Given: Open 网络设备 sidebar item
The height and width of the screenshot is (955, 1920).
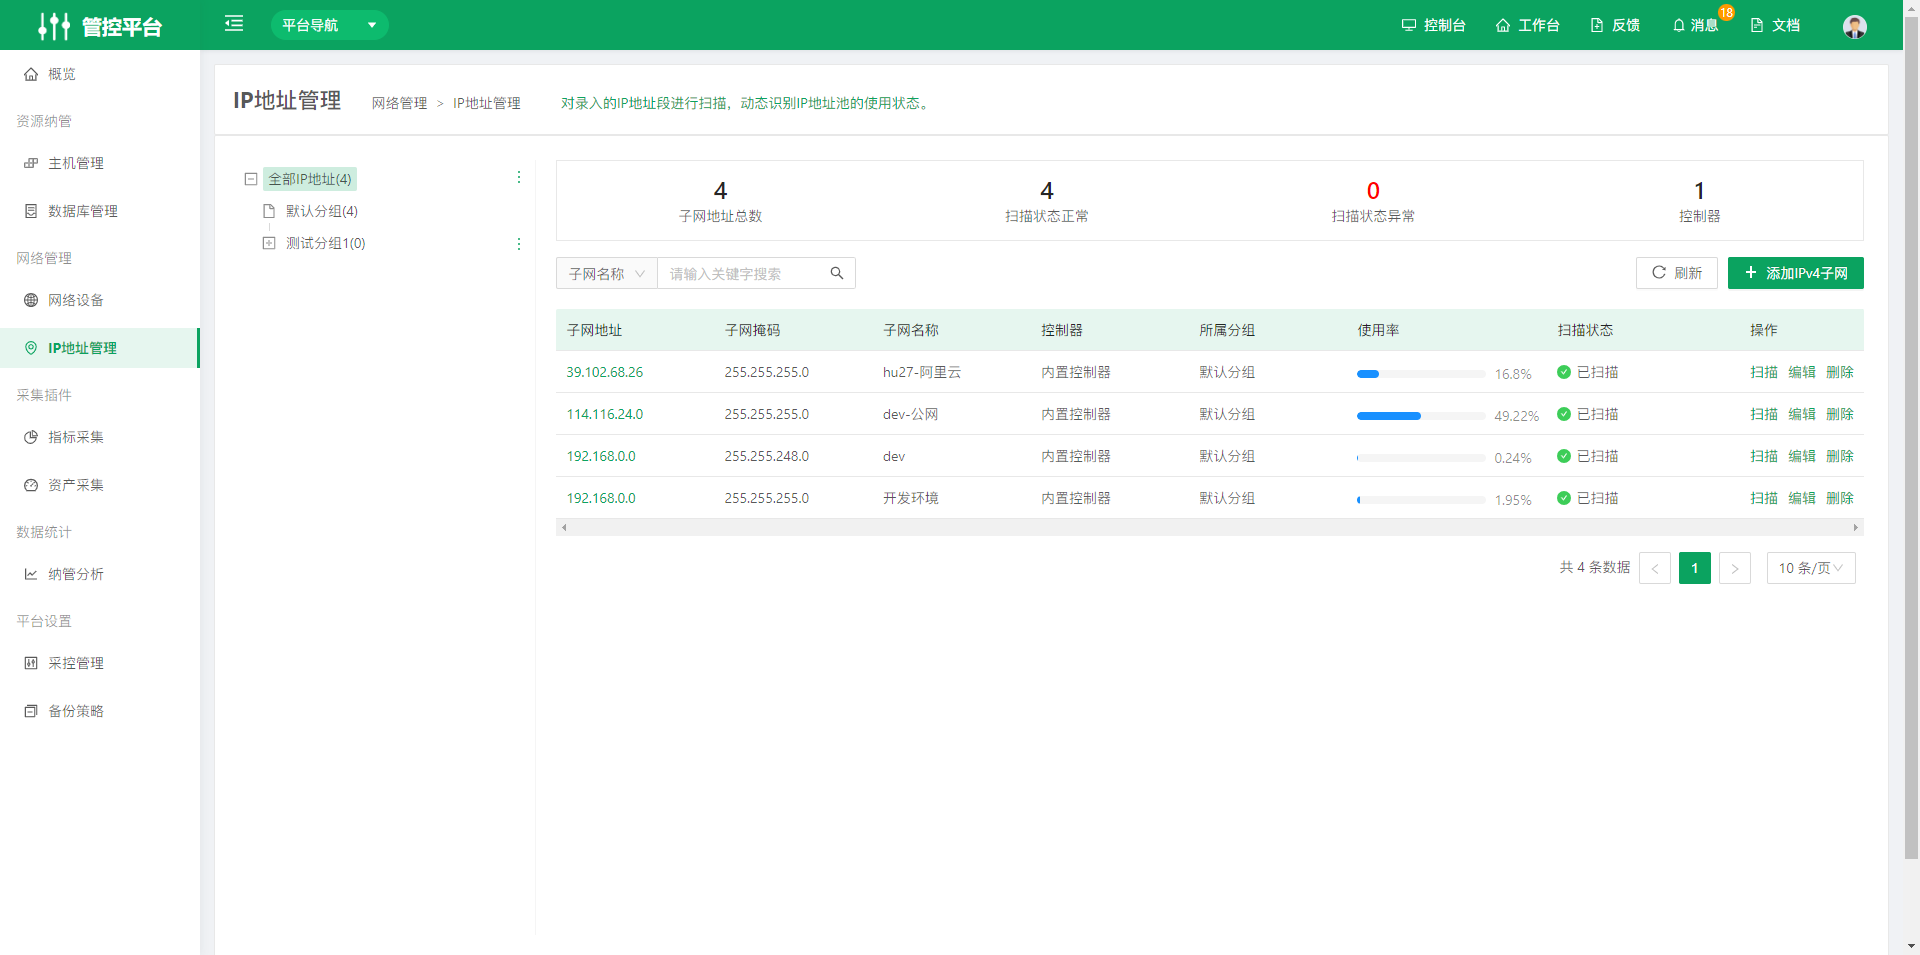Looking at the screenshot, I should point(100,300).
